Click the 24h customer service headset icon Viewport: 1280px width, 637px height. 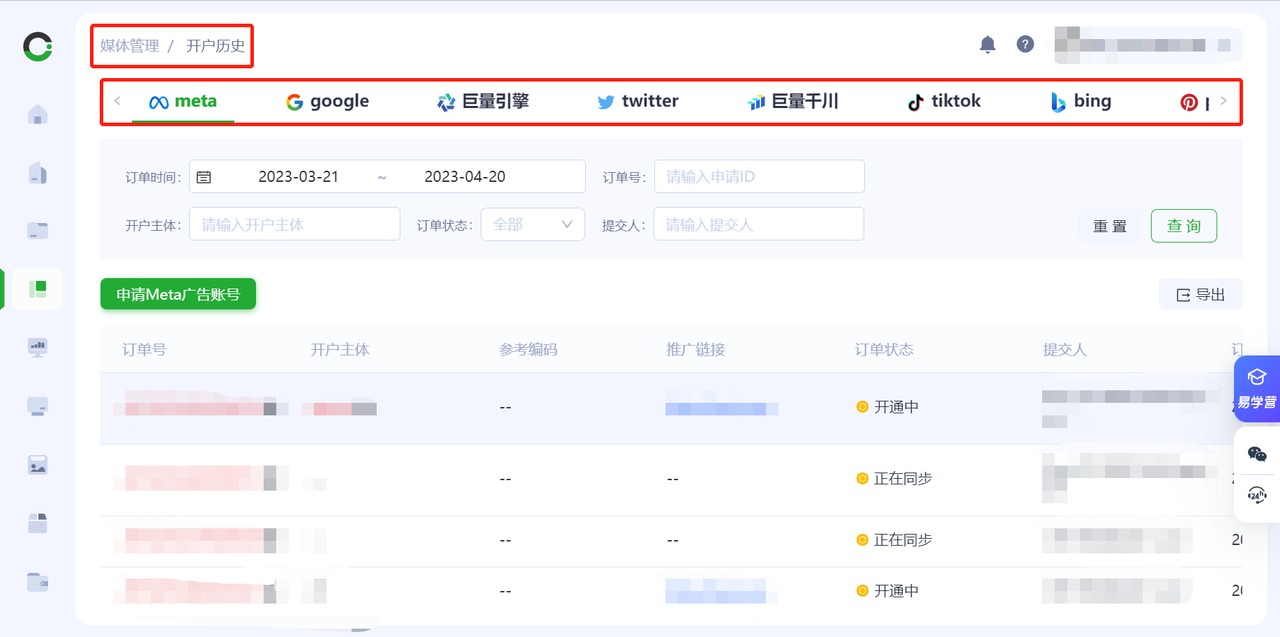[1257, 495]
